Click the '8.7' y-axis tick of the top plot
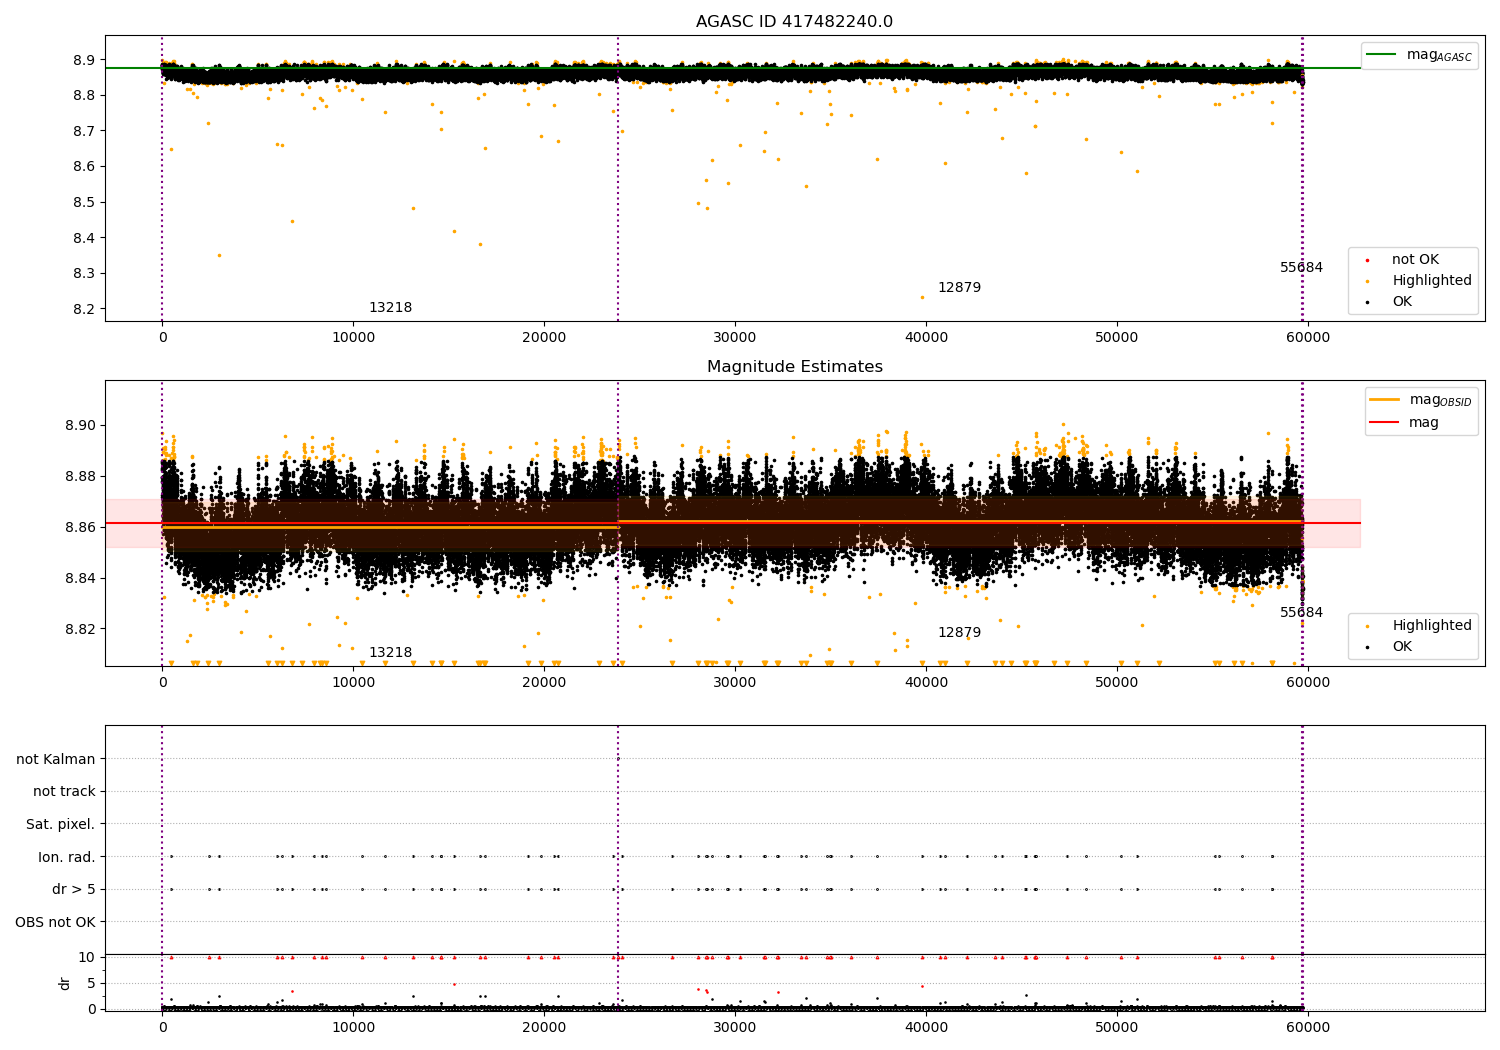1500x1050 pixels. point(84,131)
